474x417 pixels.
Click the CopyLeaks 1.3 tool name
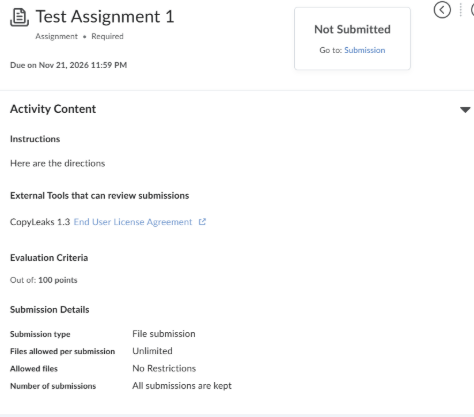click(x=40, y=222)
